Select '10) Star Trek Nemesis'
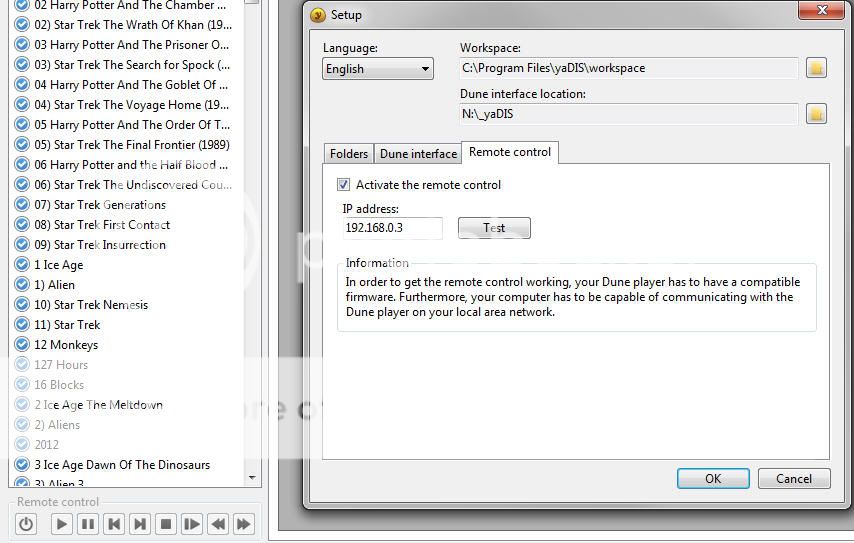This screenshot has width=854, height=543. click(x=91, y=305)
